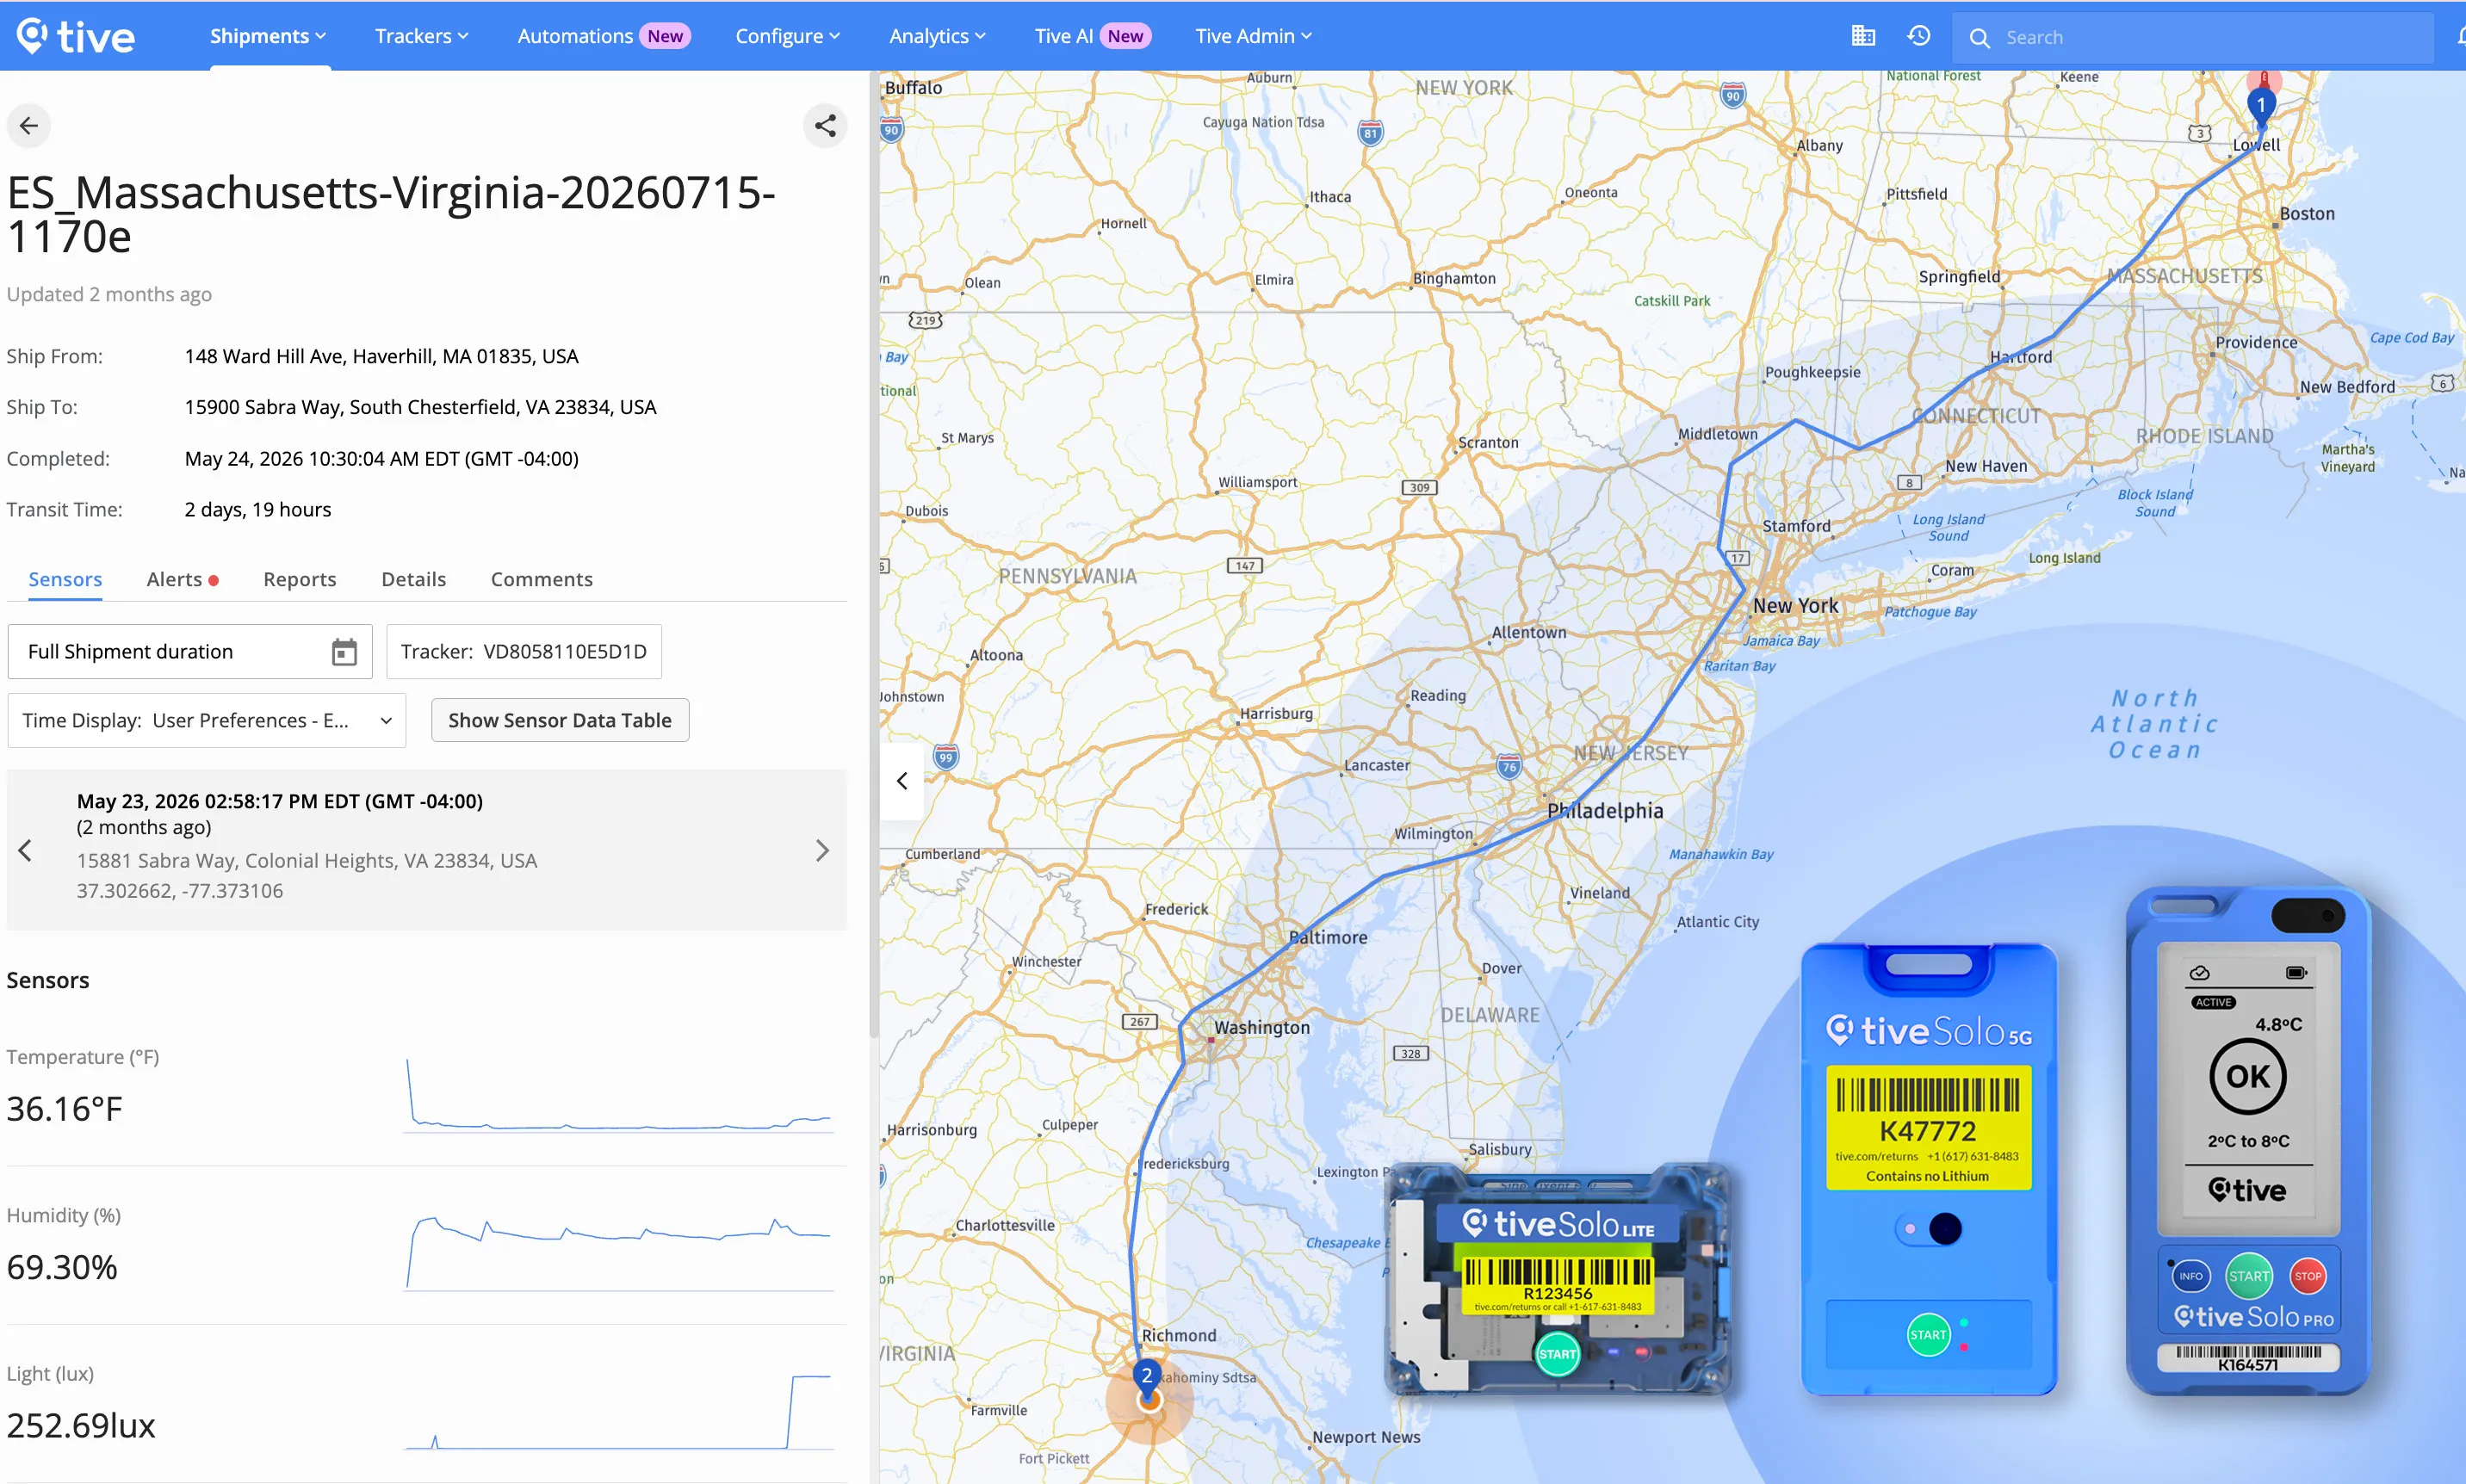Switch to the Reports tab
Image resolution: width=2466 pixels, height=1484 pixels.
(300, 579)
